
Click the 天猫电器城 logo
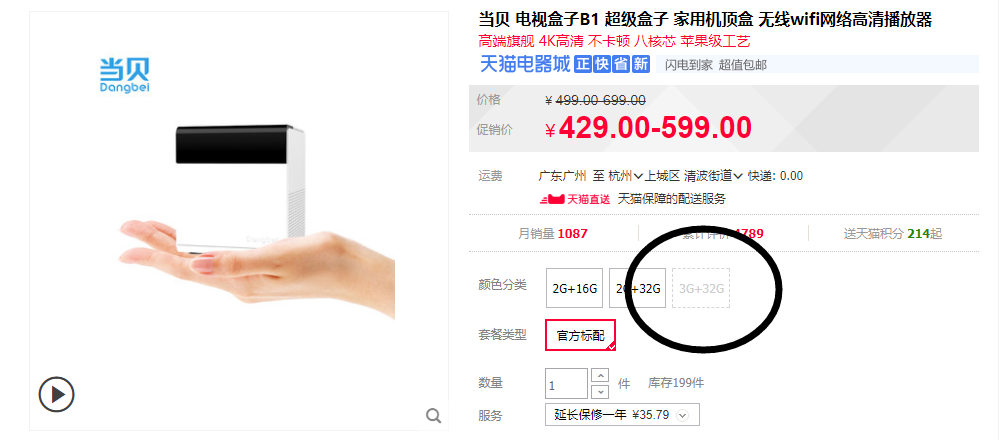(x=525, y=64)
